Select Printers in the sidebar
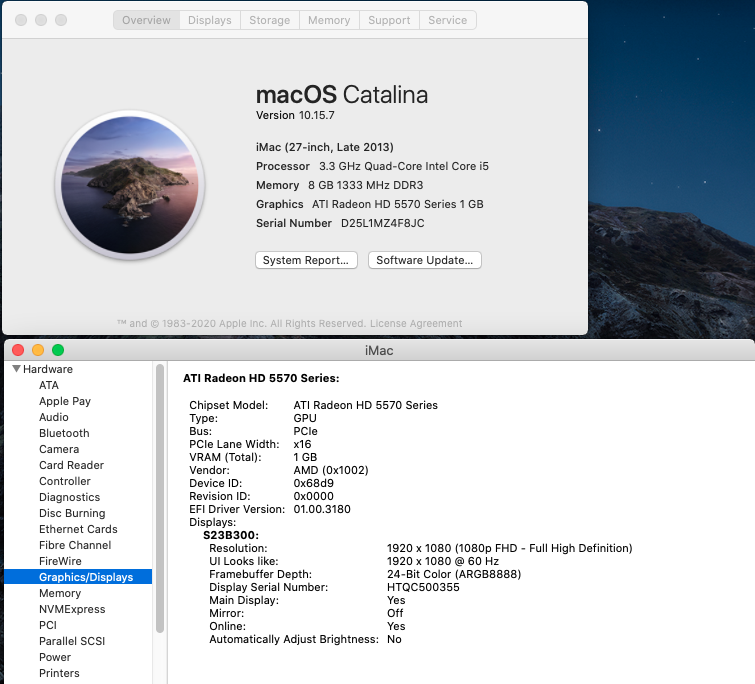The image size is (755, 684). tap(59, 673)
